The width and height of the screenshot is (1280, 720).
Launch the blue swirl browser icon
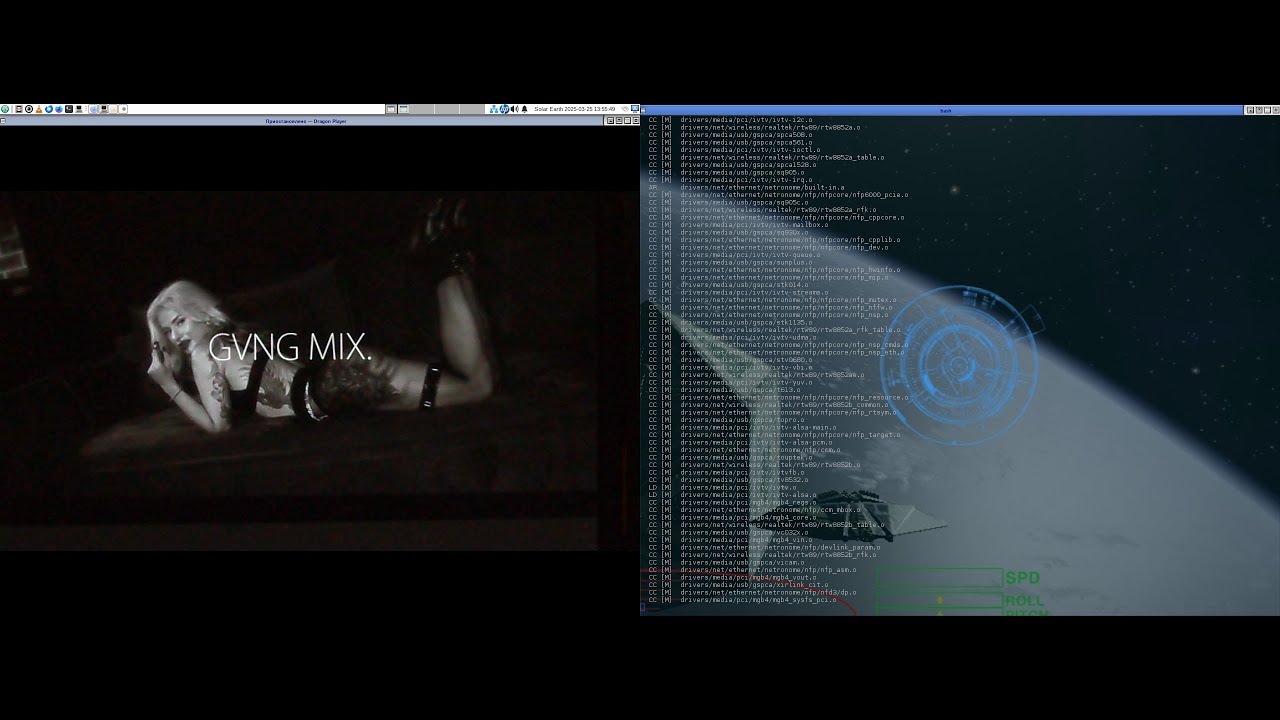point(49,109)
